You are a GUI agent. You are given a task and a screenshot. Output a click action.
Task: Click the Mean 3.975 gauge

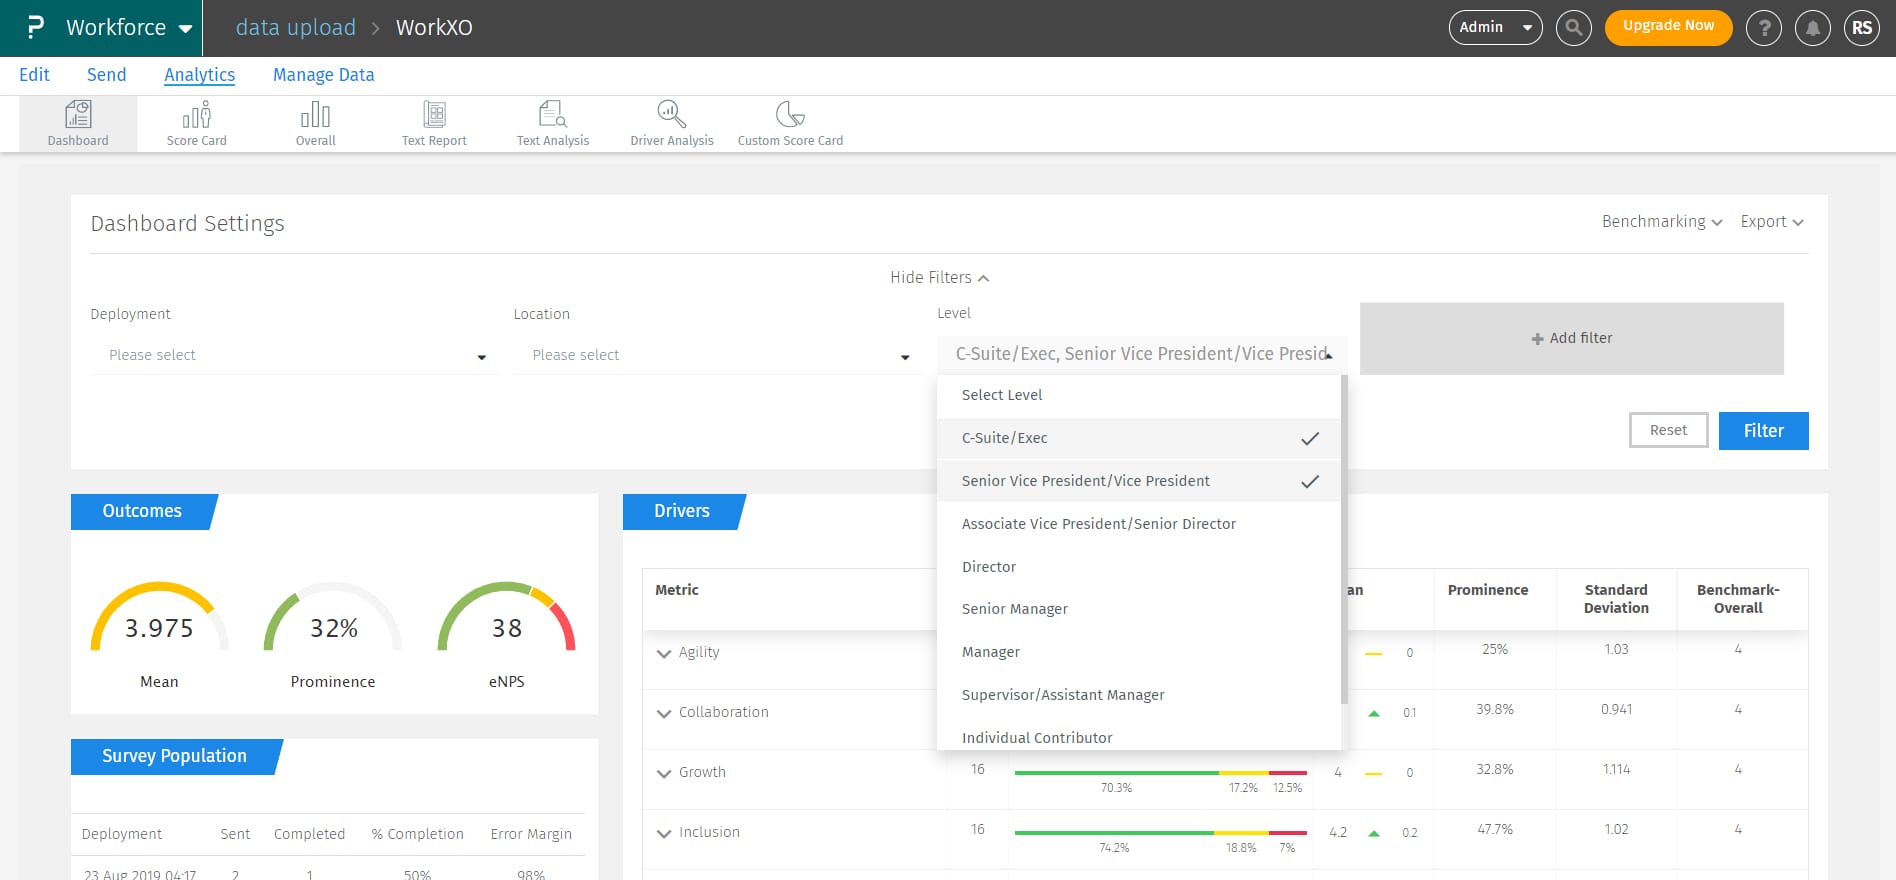pyautogui.click(x=159, y=618)
